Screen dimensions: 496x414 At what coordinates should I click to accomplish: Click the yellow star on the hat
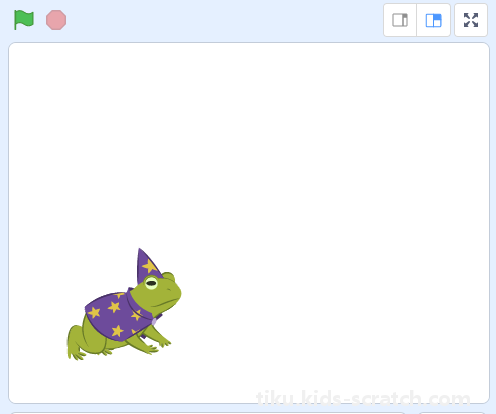click(x=149, y=266)
